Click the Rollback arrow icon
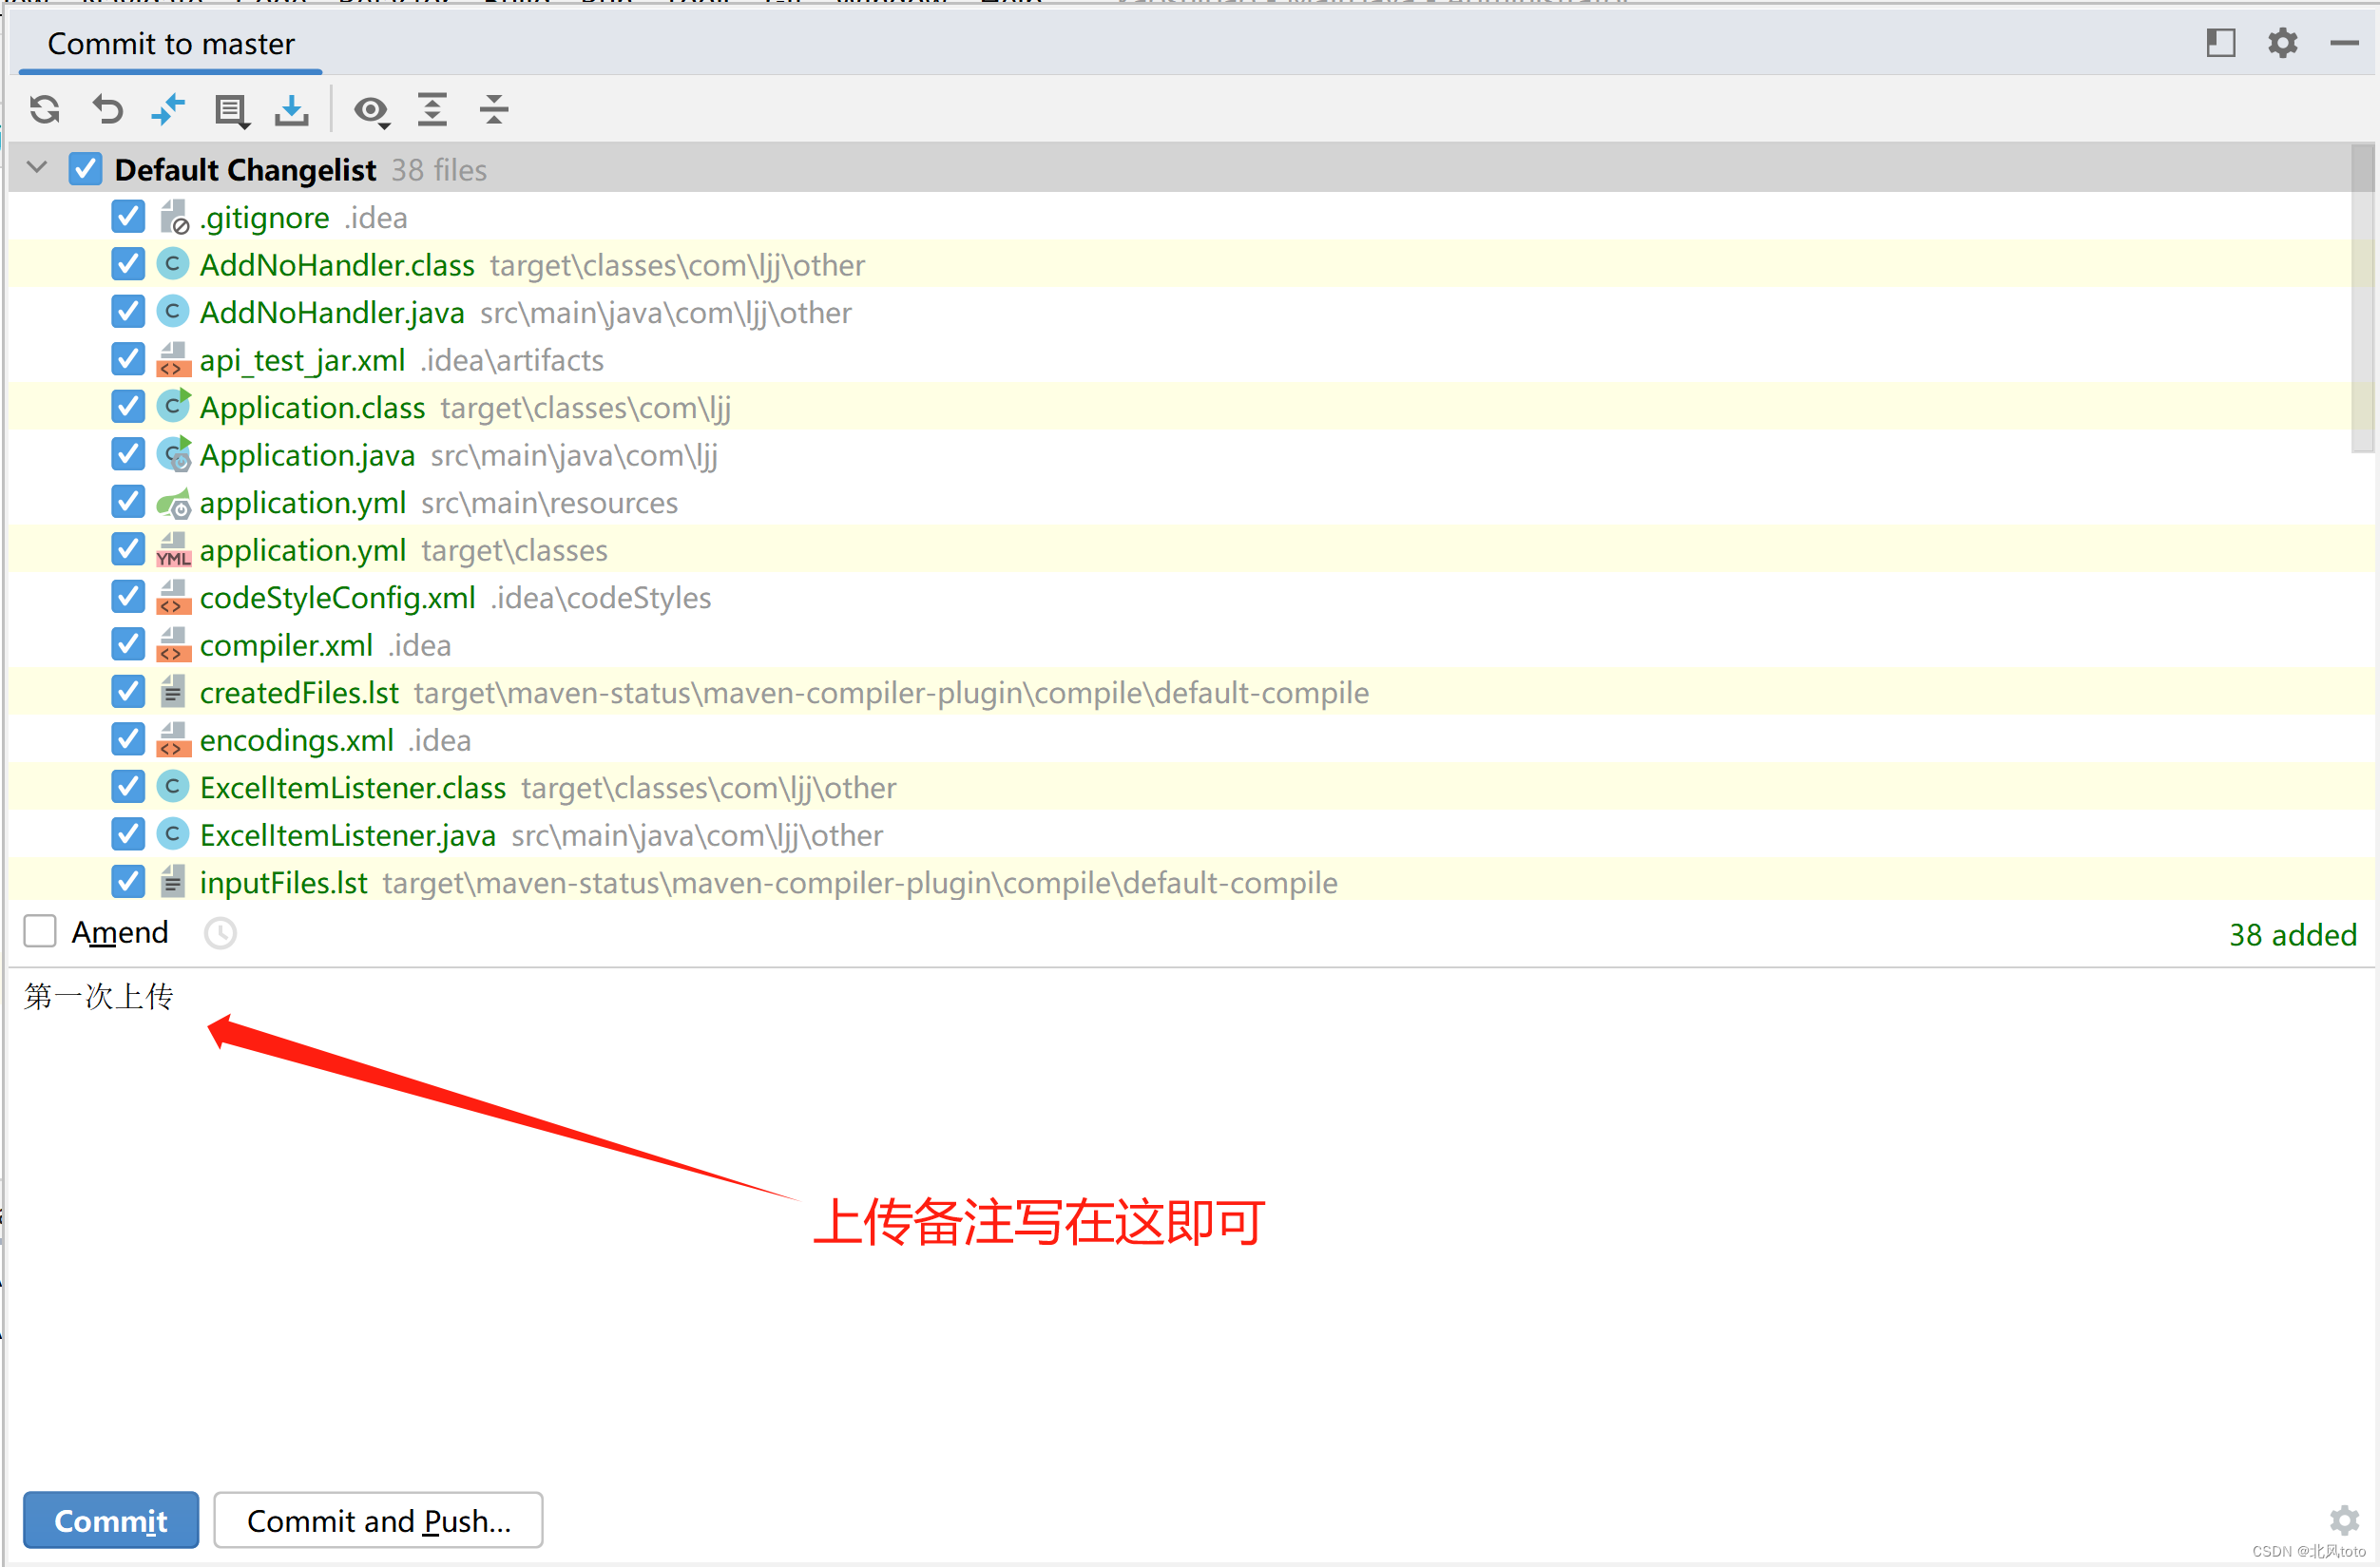Screen dimensions: 2380x1567 [x=107, y=109]
